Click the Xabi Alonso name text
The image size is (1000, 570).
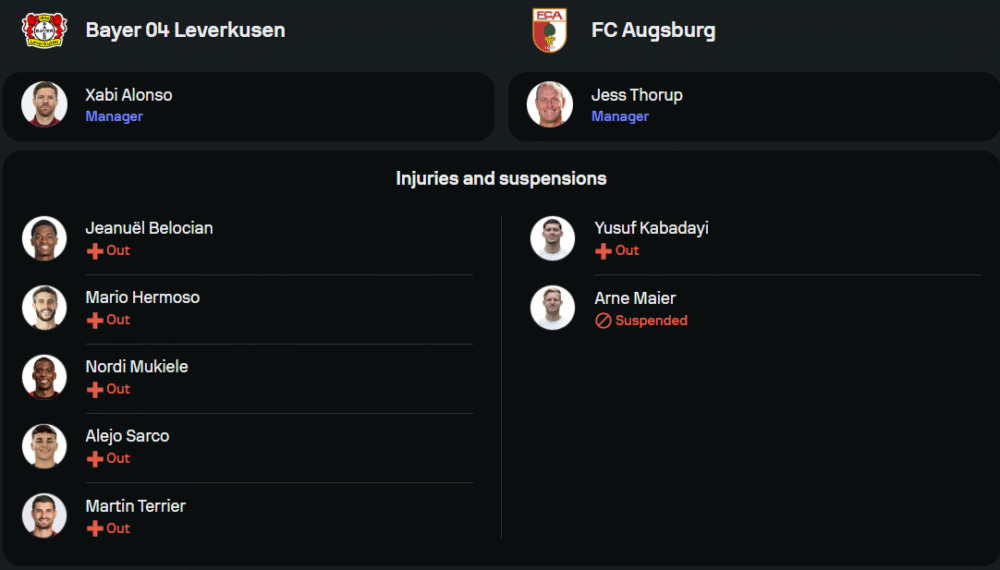[x=128, y=95]
